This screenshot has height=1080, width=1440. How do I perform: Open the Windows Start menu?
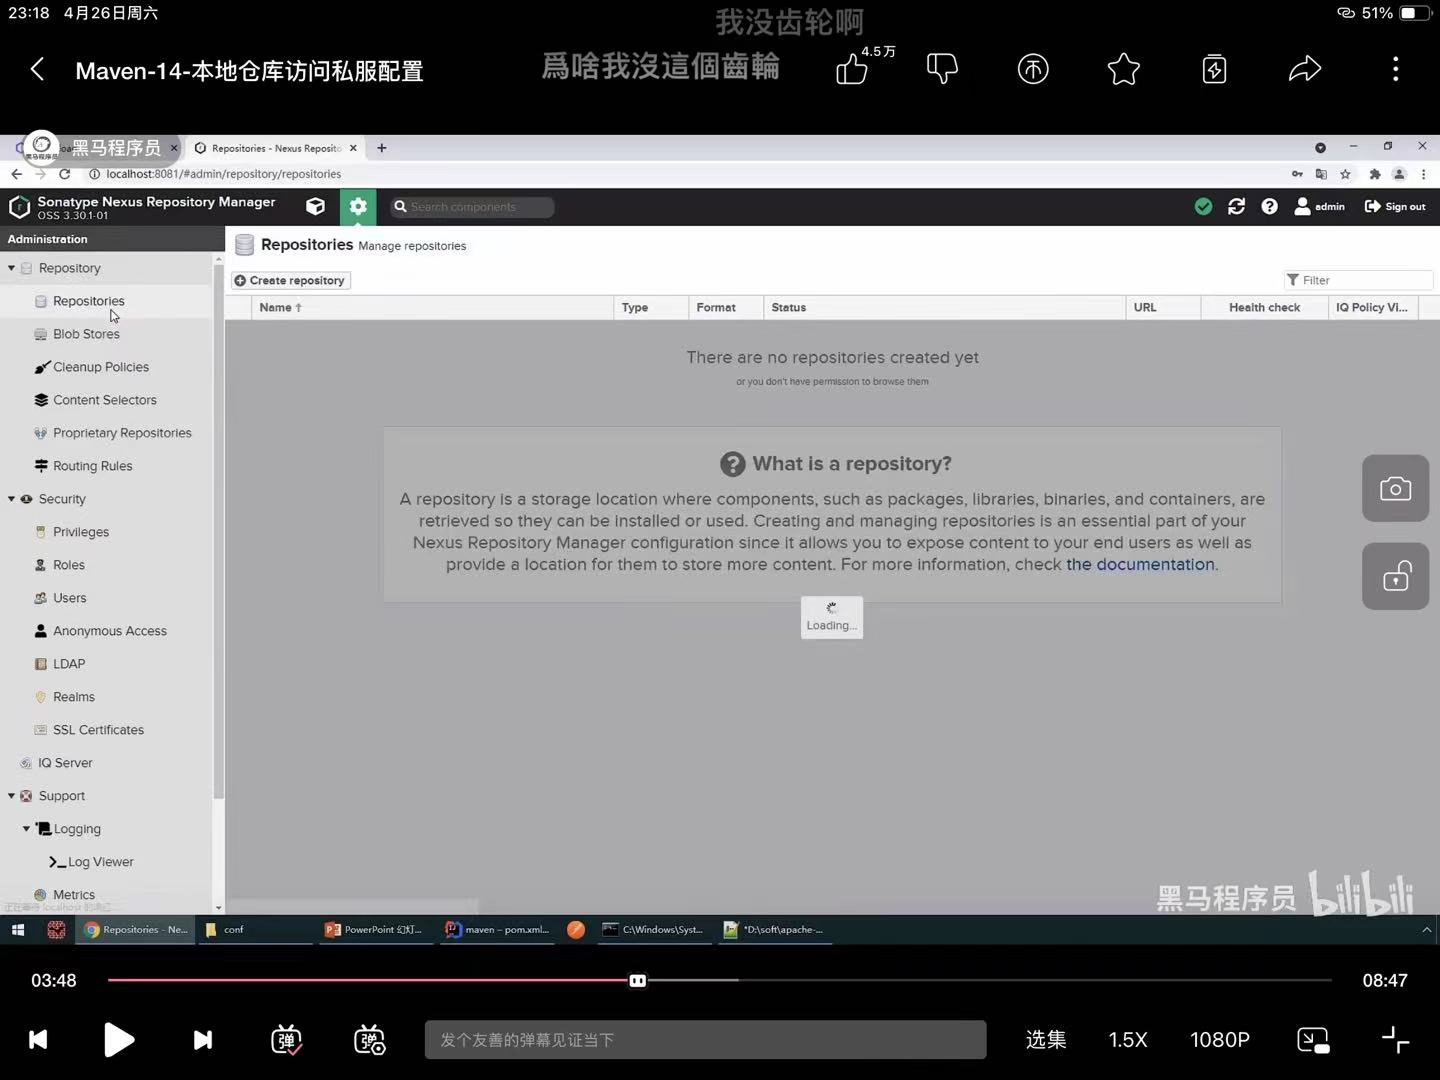[x=17, y=930]
